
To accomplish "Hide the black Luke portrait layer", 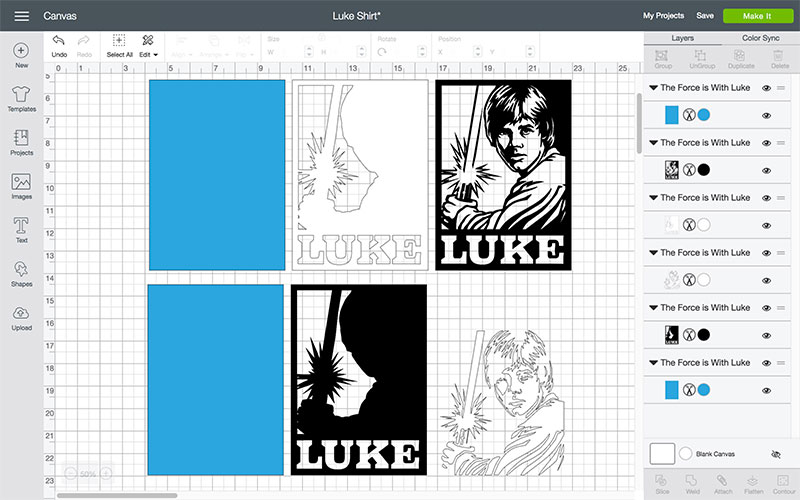I will pyautogui.click(x=766, y=171).
